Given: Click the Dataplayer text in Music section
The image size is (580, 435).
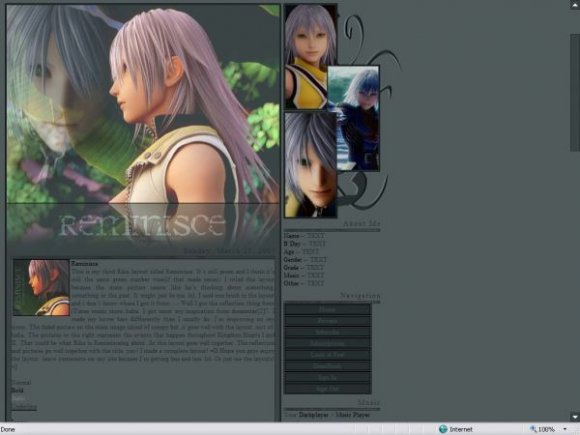Looking at the screenshot, I should (314, 415).
